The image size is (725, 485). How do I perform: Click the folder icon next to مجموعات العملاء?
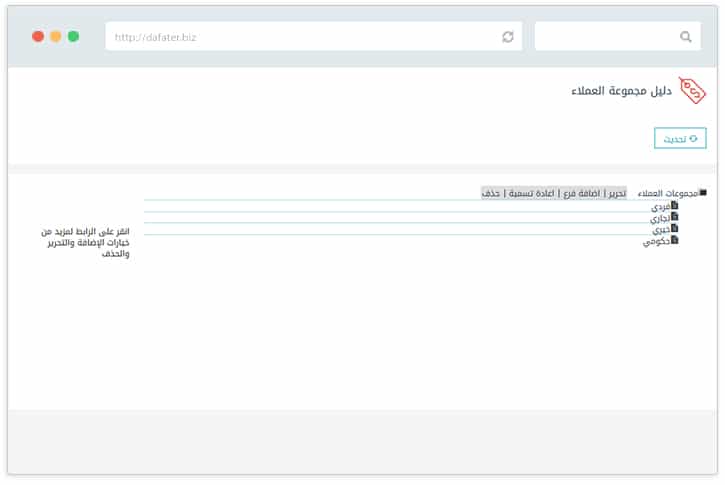[703, 192]
